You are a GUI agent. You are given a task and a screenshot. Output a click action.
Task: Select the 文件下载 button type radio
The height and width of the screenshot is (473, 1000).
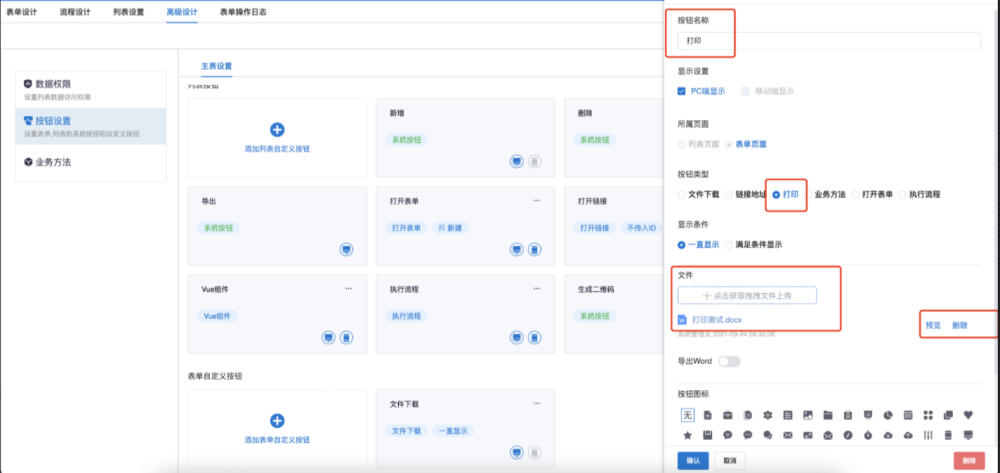(682, 194)
